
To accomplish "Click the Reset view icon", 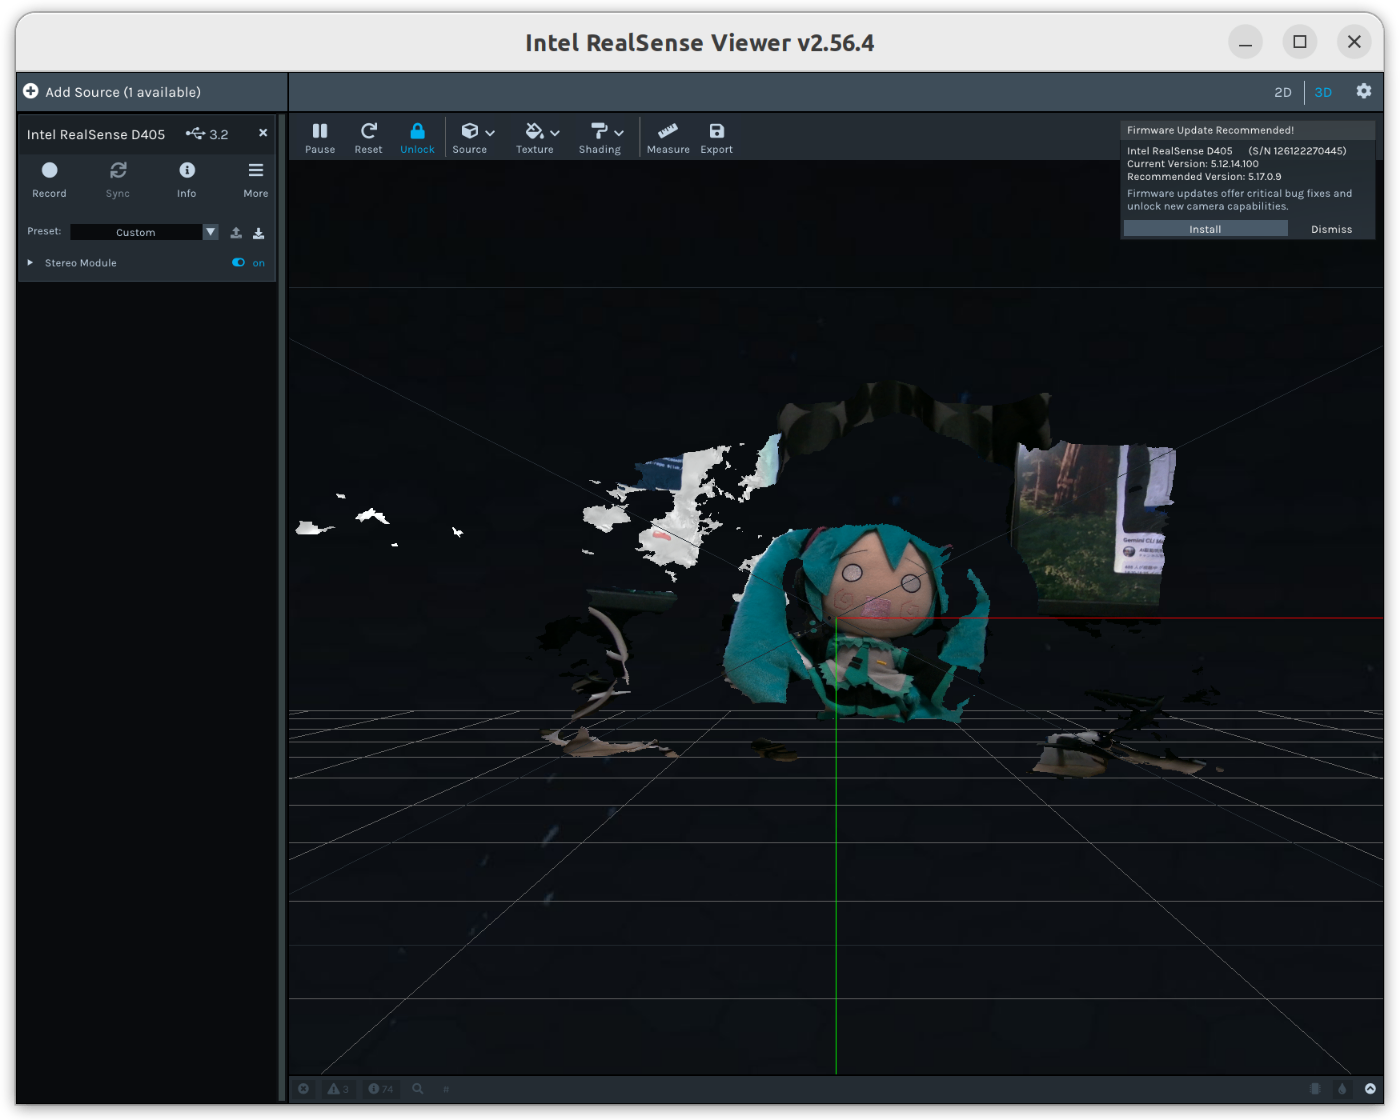I will point(368,137).
